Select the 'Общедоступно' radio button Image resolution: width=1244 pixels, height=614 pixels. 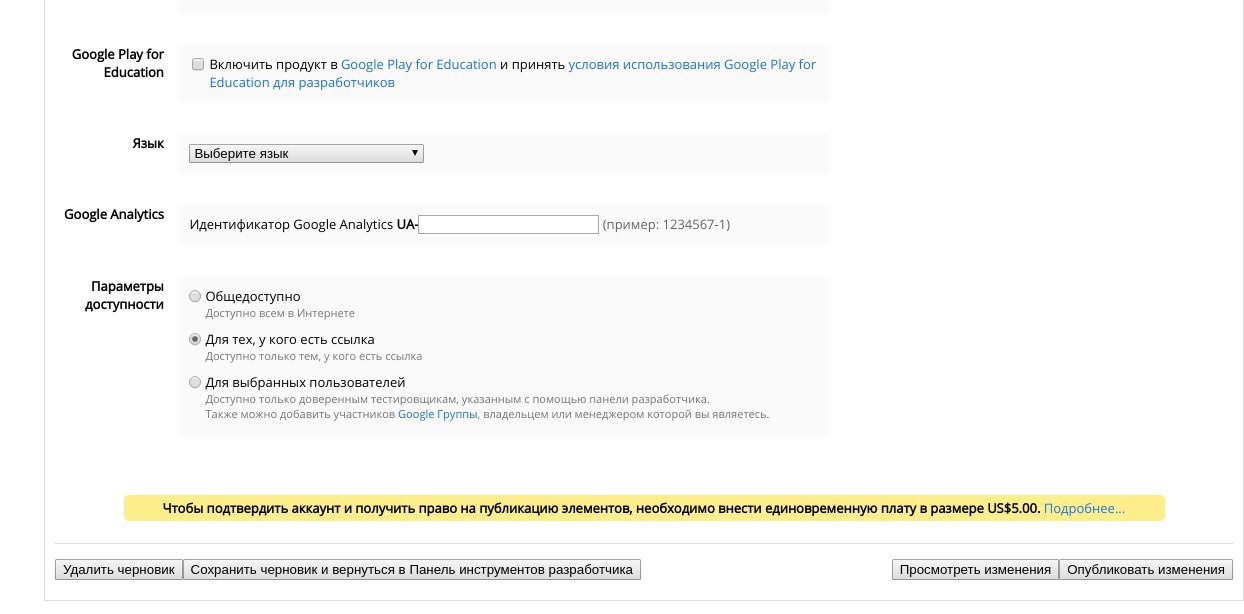(195, 296)
